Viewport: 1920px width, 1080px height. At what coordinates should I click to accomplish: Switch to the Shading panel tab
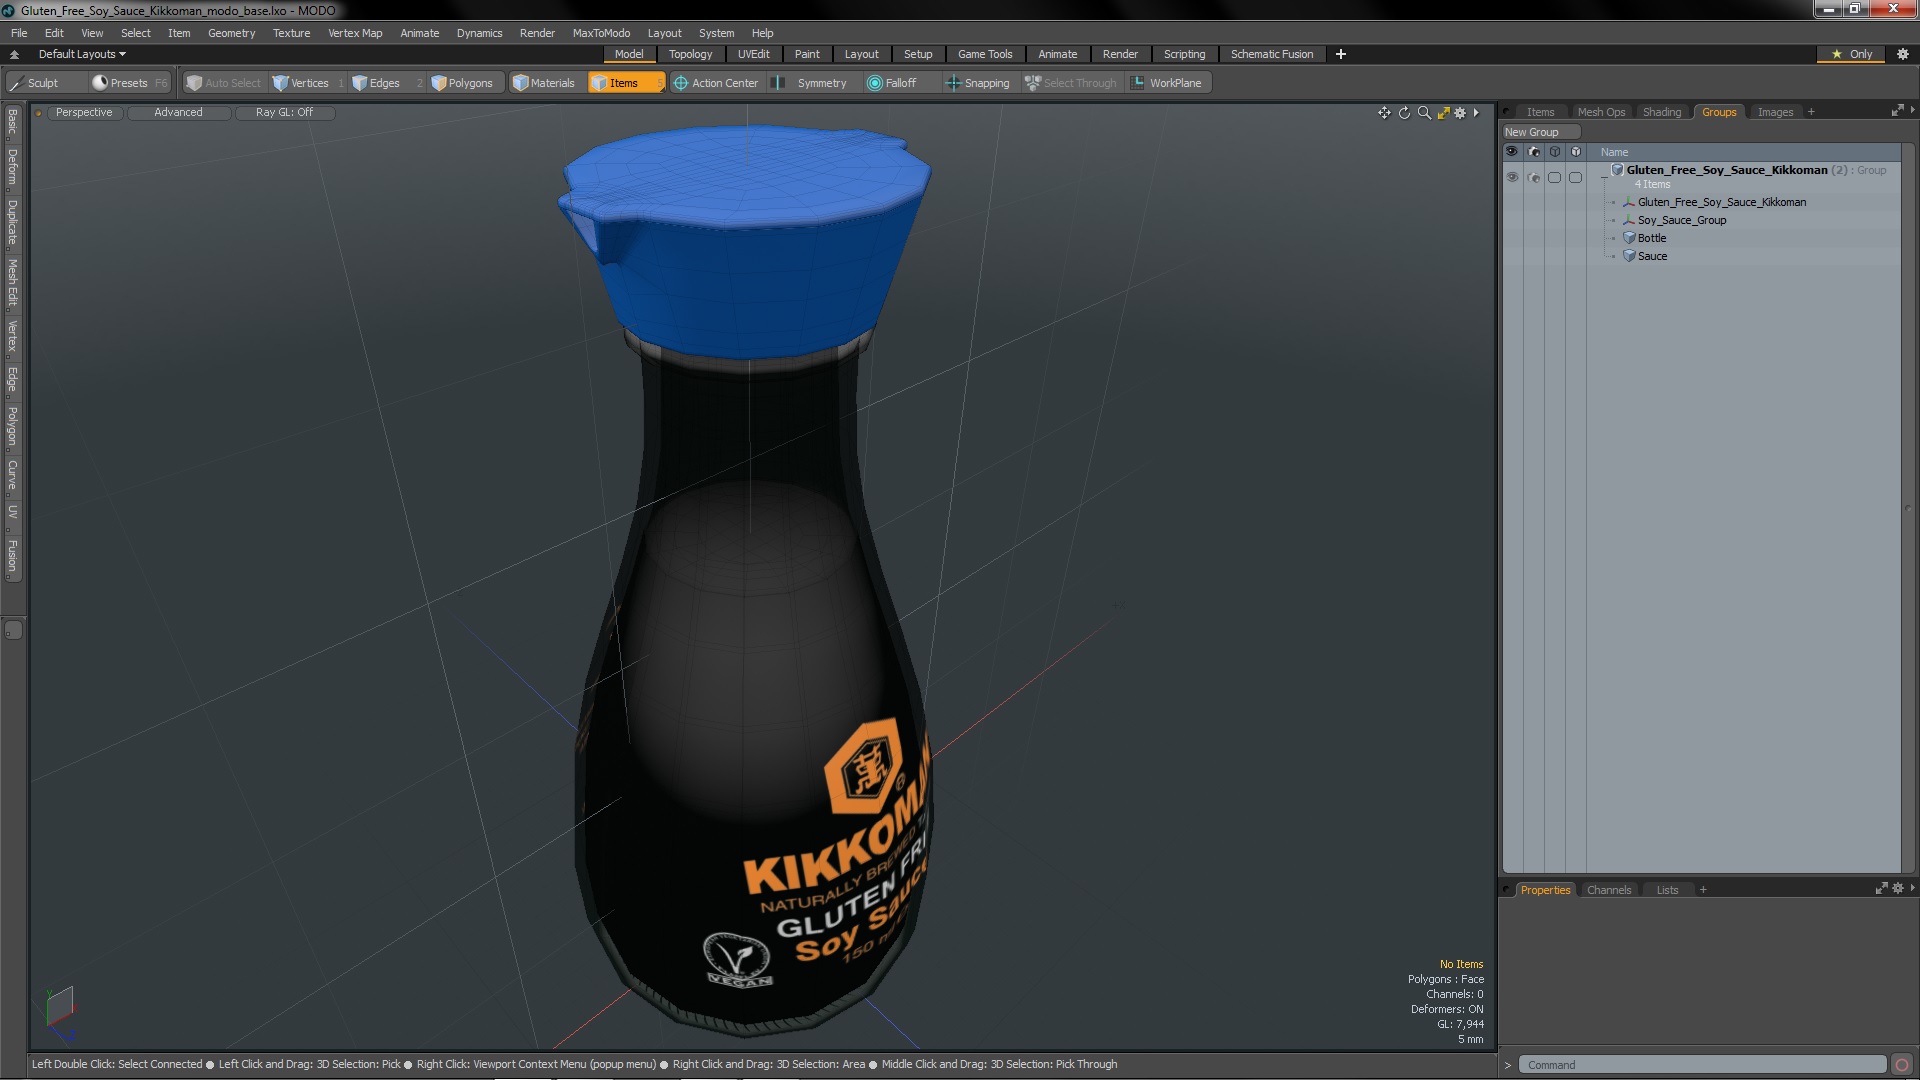1661,112
